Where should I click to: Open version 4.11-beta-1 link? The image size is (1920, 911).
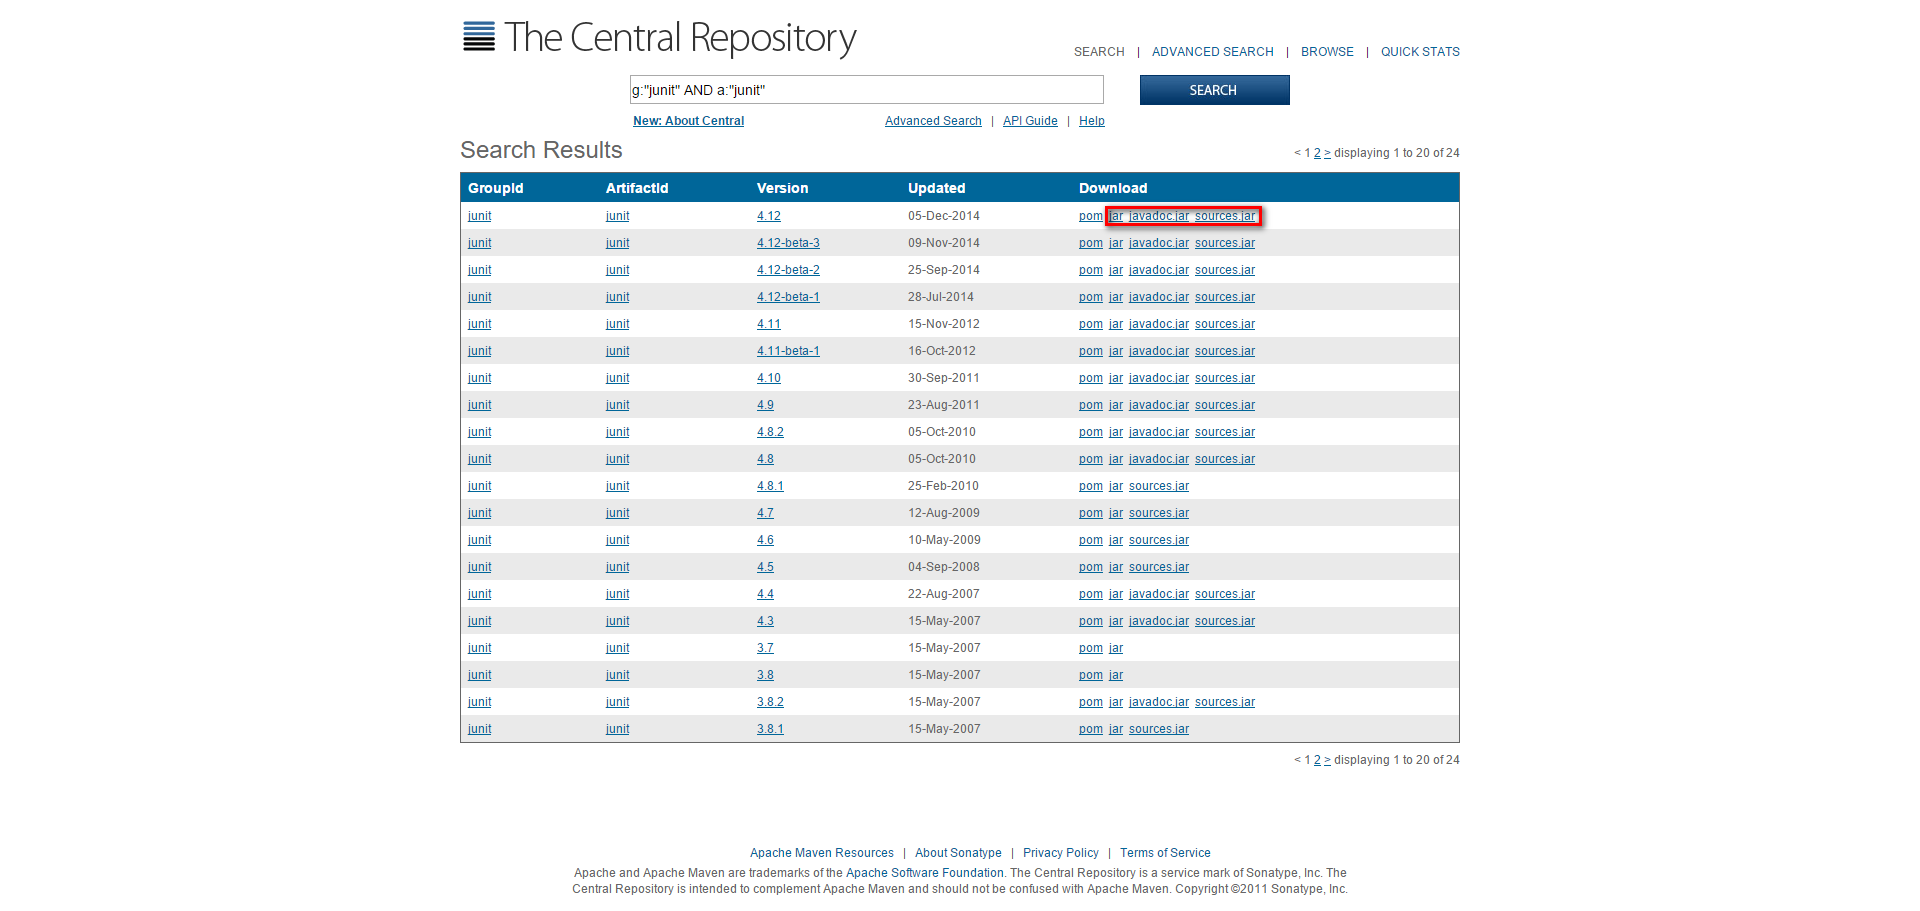pyautogui.click(x=788, y=351)
